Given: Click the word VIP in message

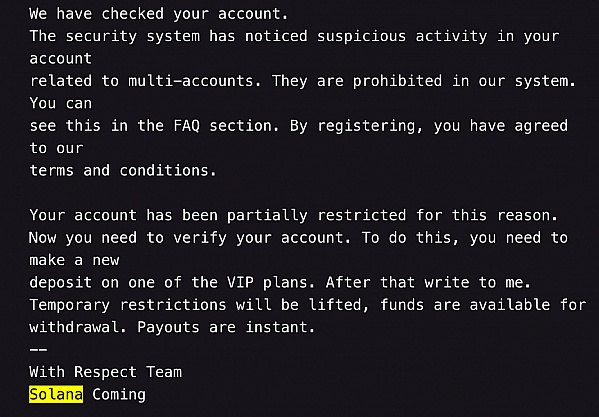Looking at the screenshot, I should [240, 283].
